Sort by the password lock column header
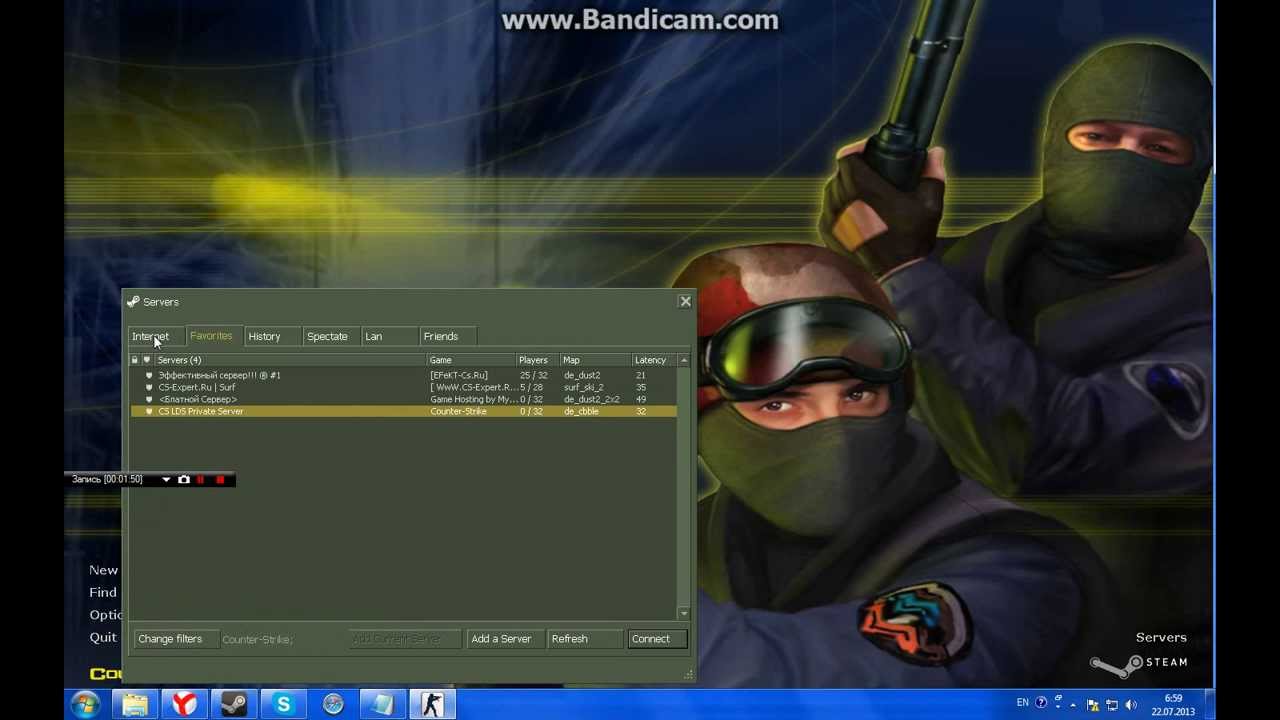Viewport: 1280px width, 720px height. (135, 360)
